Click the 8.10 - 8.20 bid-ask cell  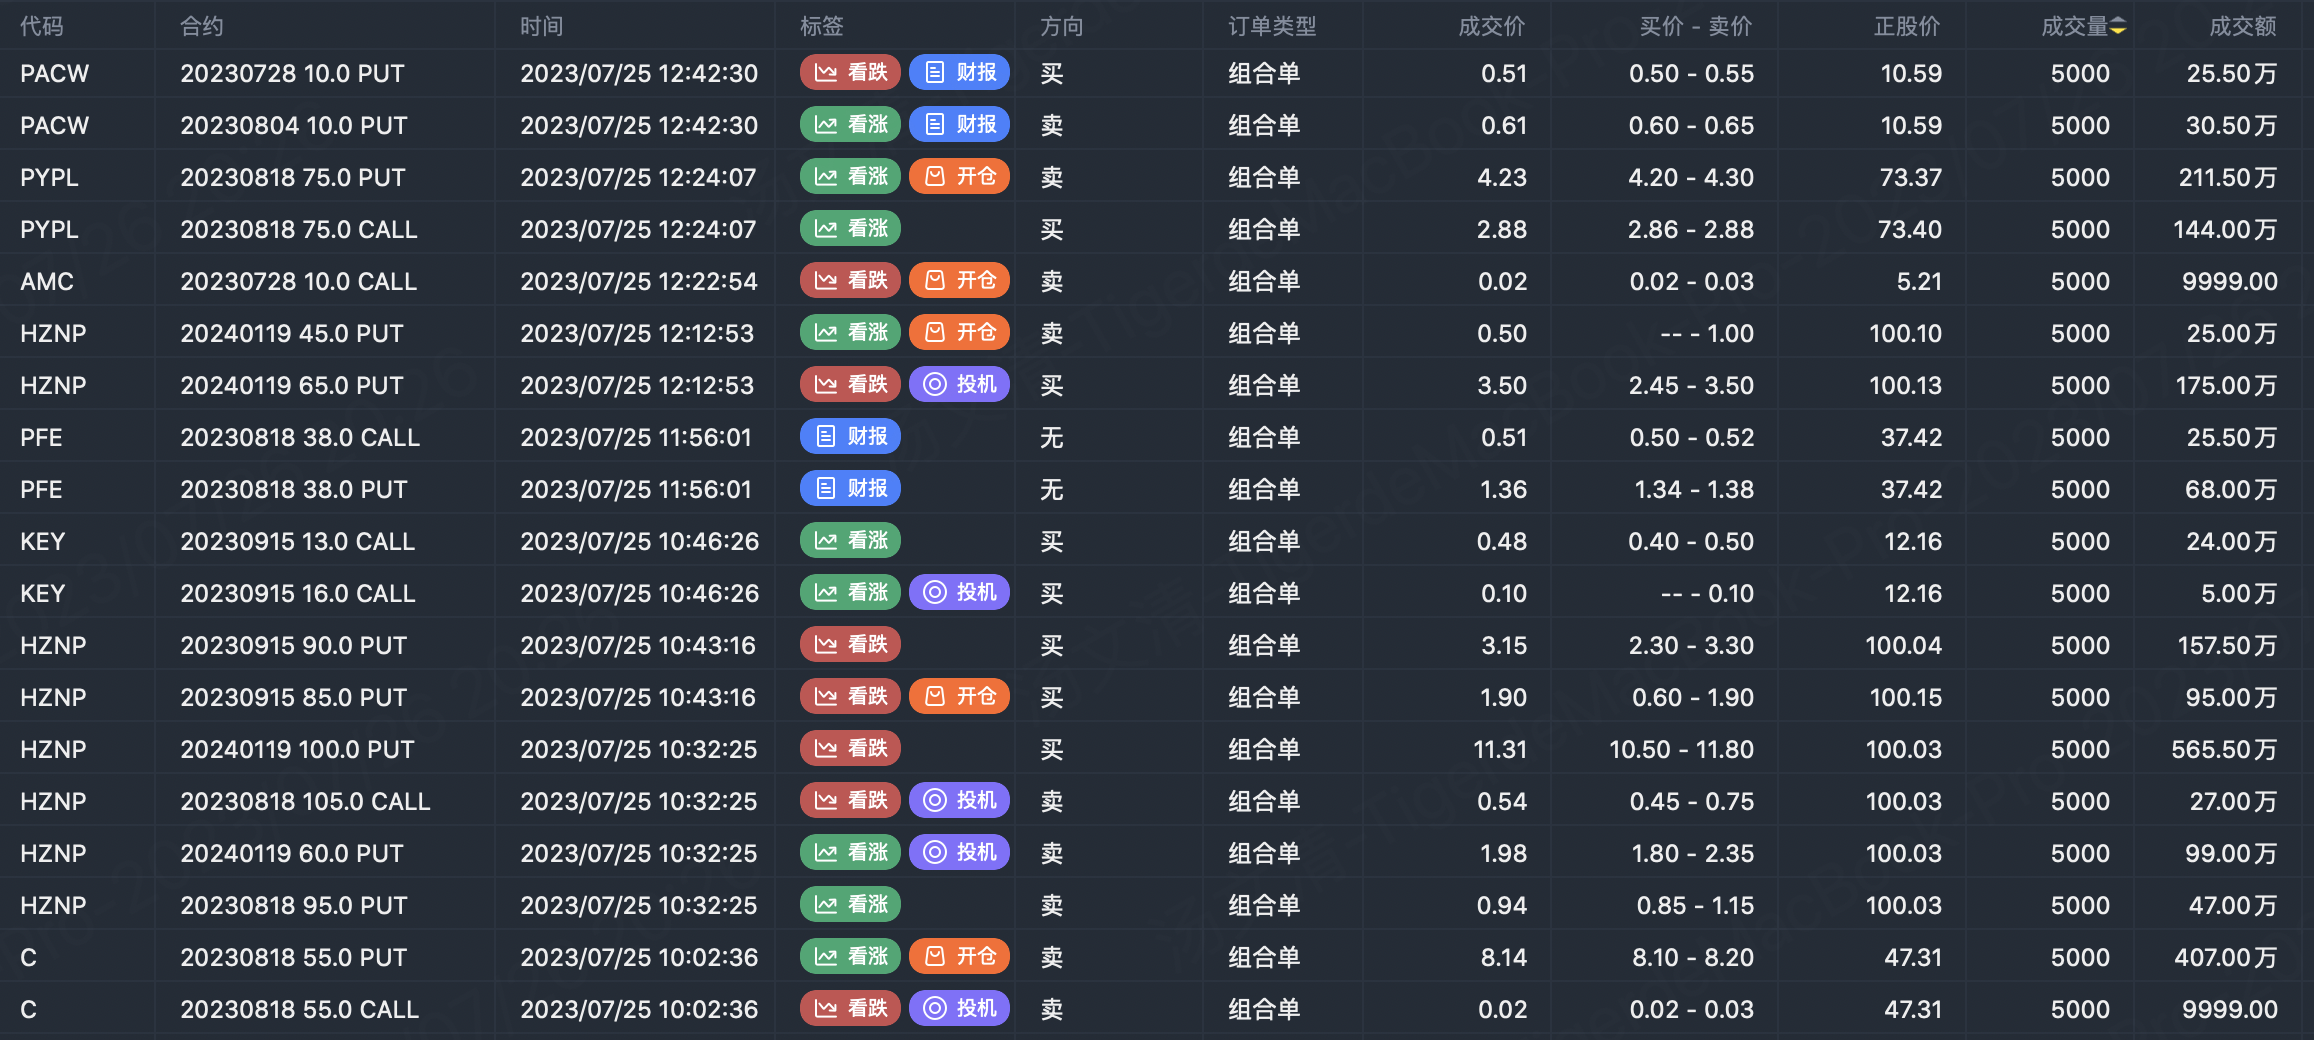click(x=1693, y=957)
